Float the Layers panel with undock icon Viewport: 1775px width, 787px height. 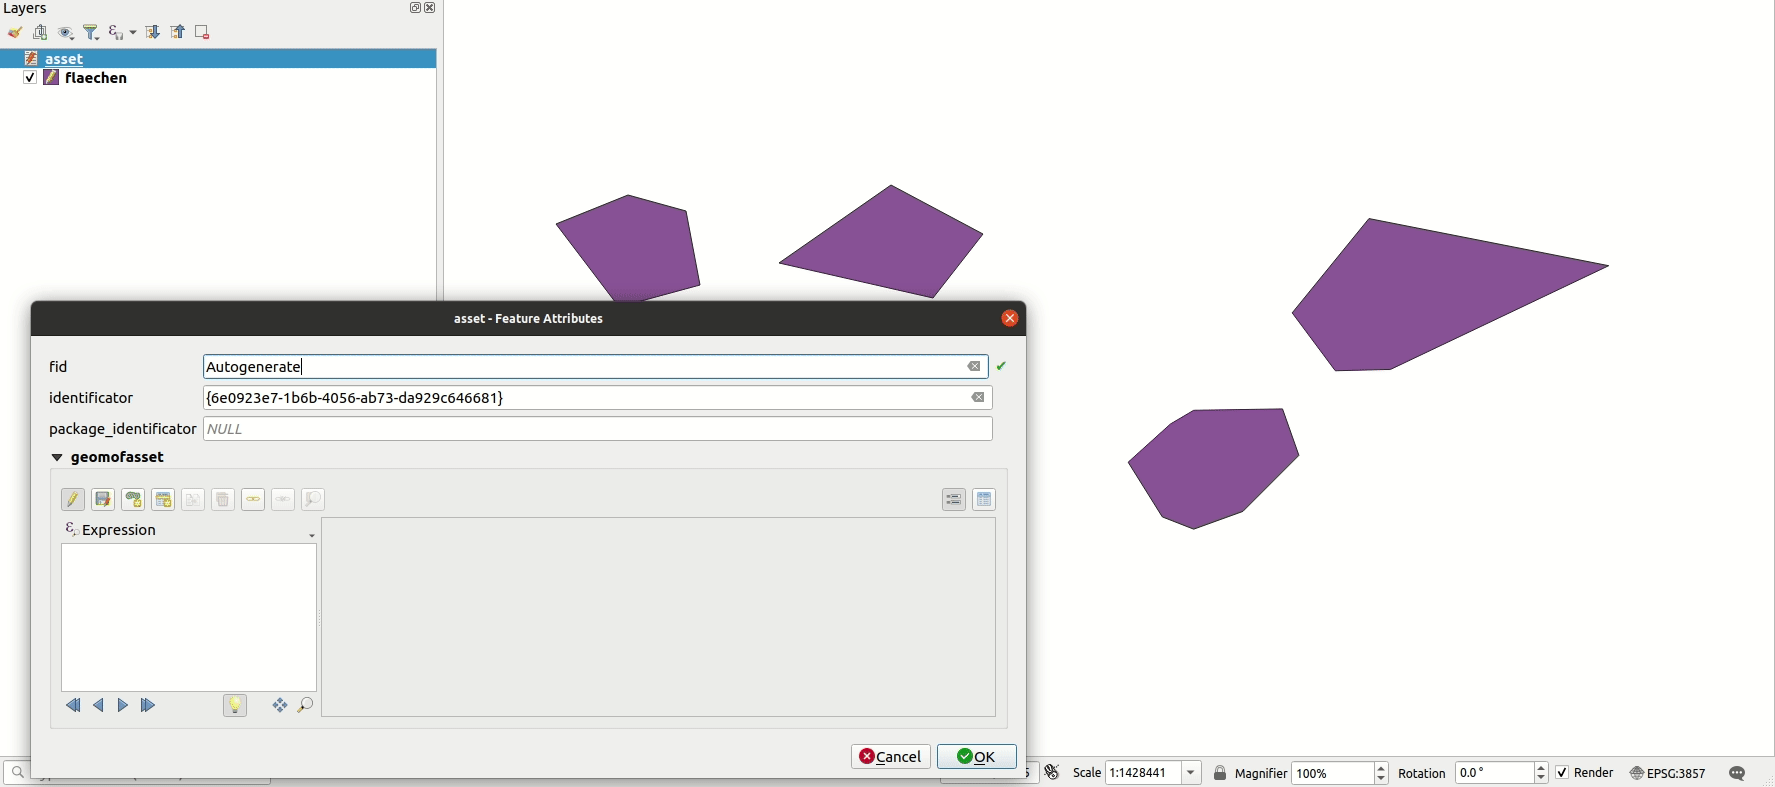pyautogui.click(x=415, y=8)
